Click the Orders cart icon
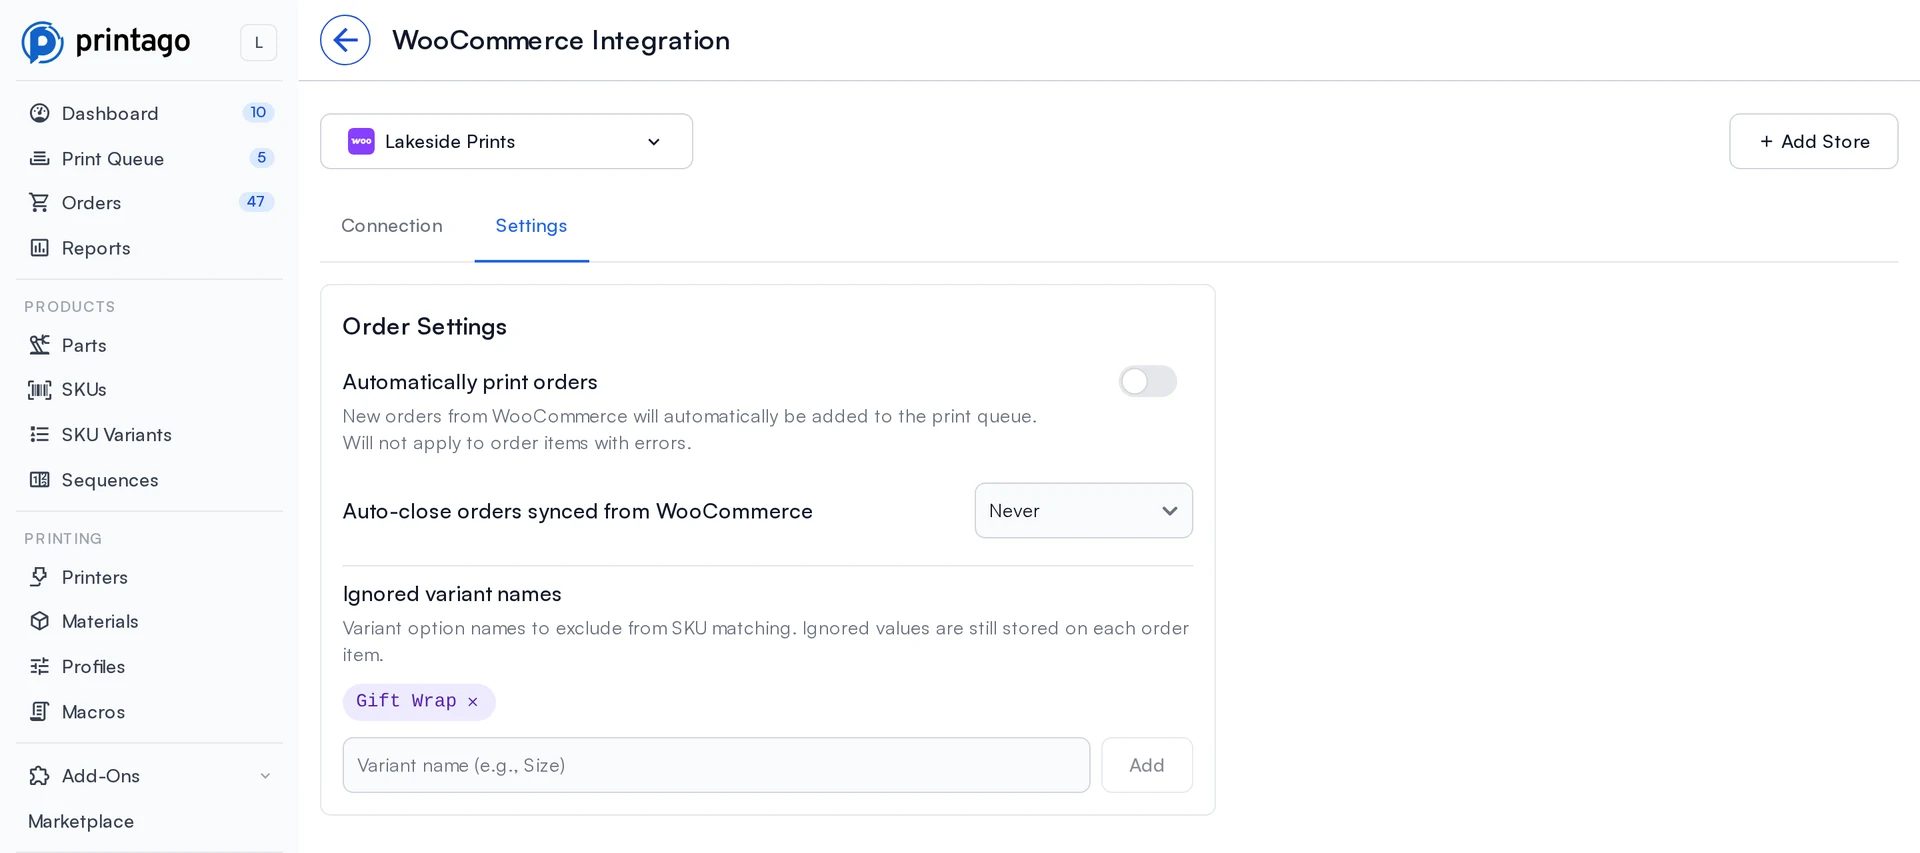Image resolution: width=1920 pixels, height=853 pixels. (40, 203)
